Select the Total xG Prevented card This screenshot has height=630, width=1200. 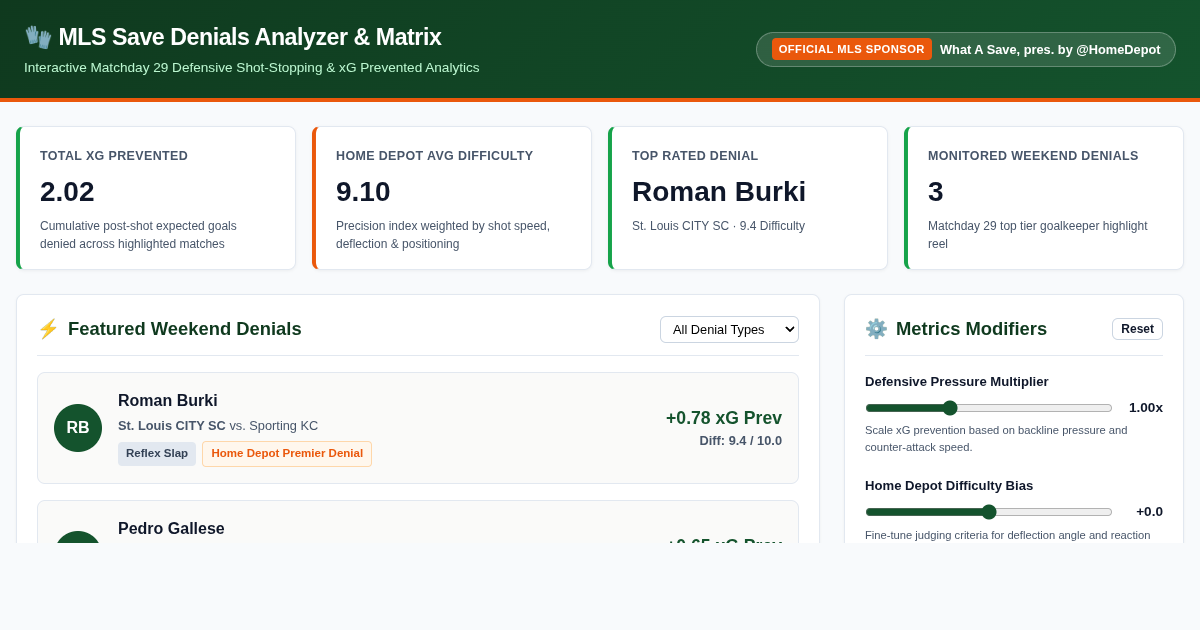(156, 198)
